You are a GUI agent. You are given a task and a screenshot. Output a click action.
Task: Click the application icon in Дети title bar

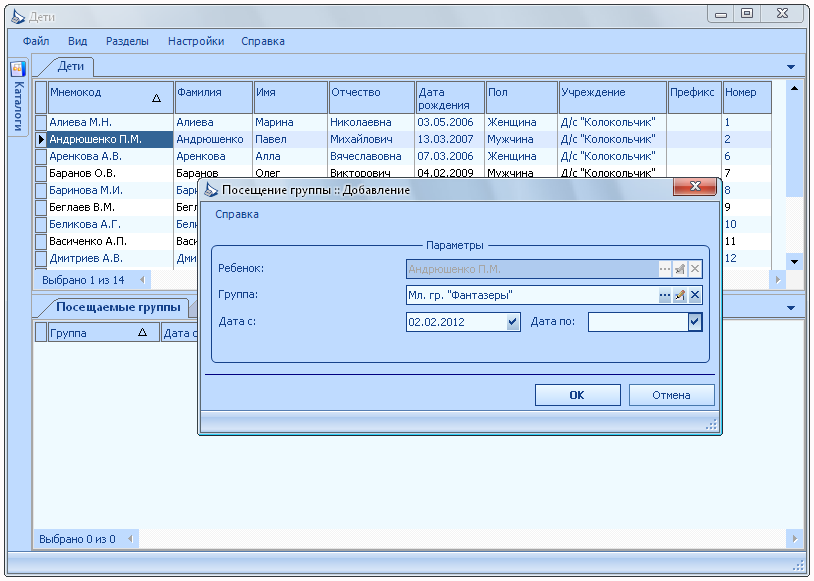18,17
